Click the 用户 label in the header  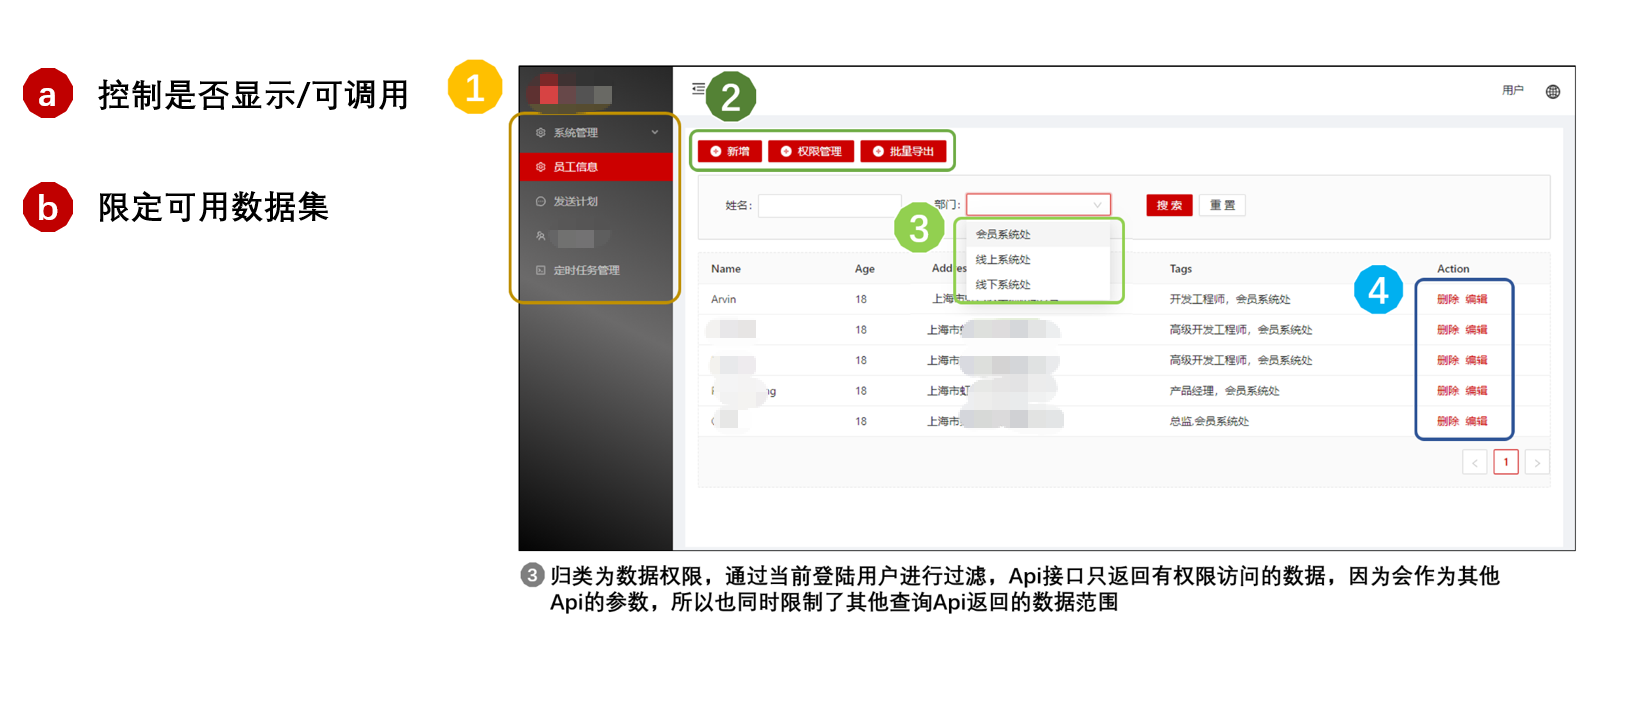pos(1513,91)
